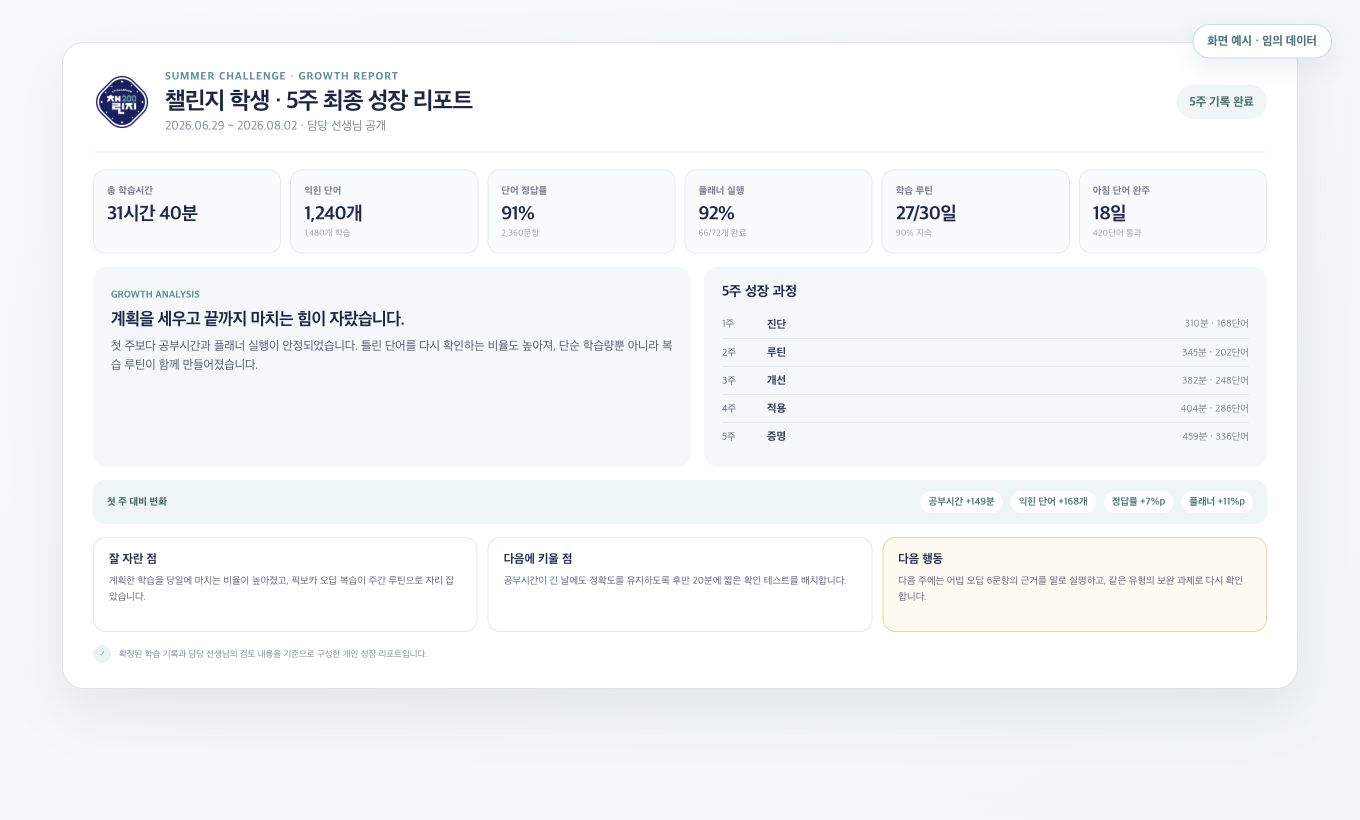Image resolution: width=1360 pixels, height=820 pixels.
Task: Select the 2주 '루틴' row
Action: pos(985,352)
